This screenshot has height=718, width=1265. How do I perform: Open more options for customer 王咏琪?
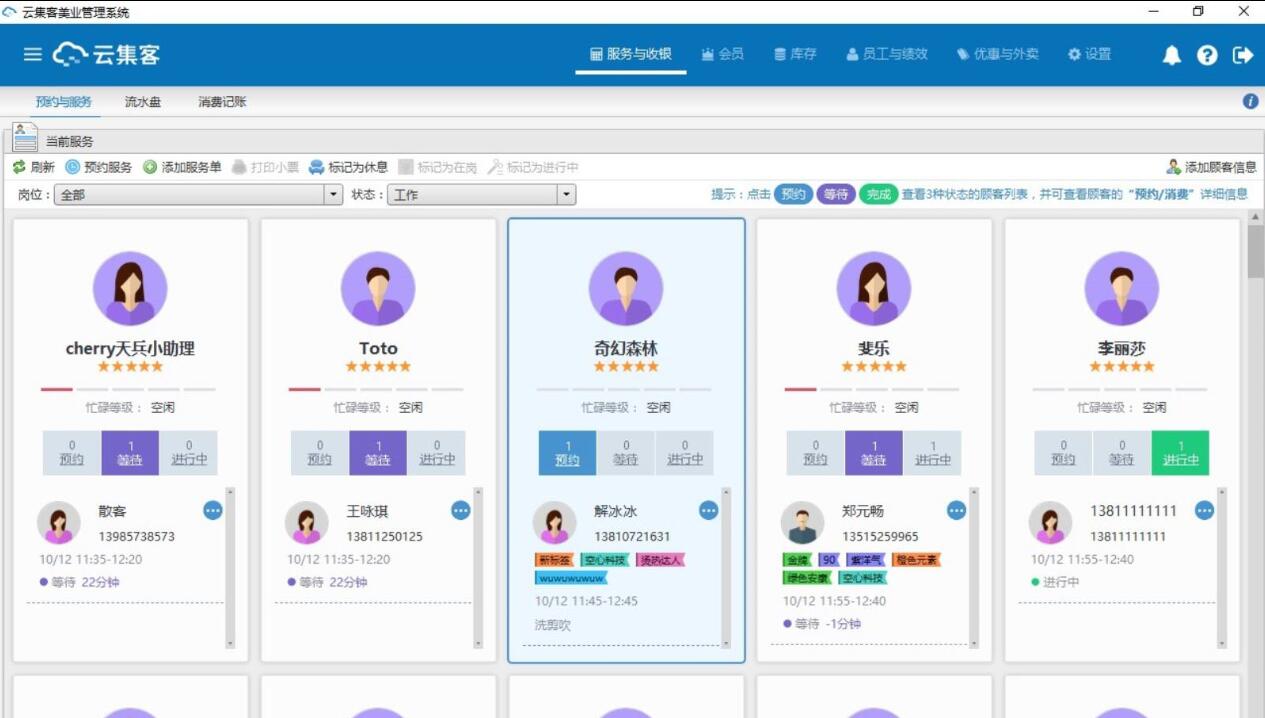click(461, 510)
